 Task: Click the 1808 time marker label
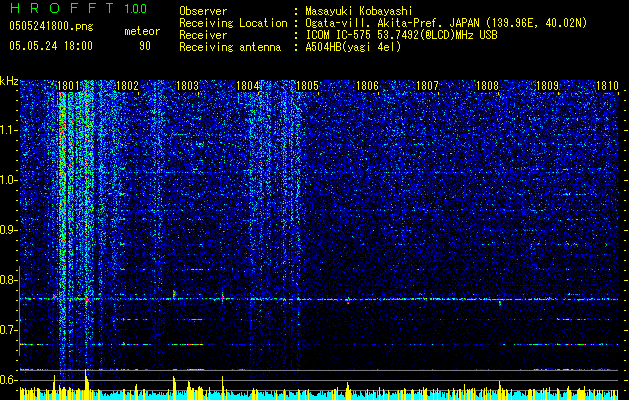487,85
